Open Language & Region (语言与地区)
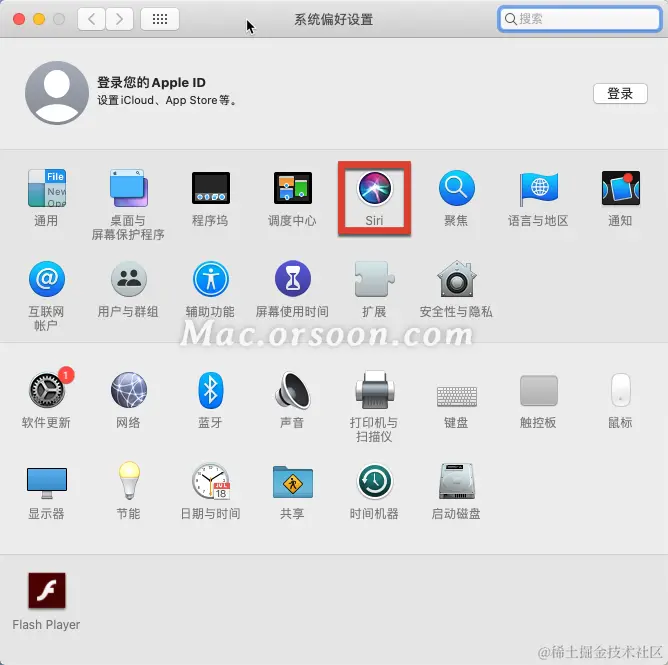 [x=538, y=188]
